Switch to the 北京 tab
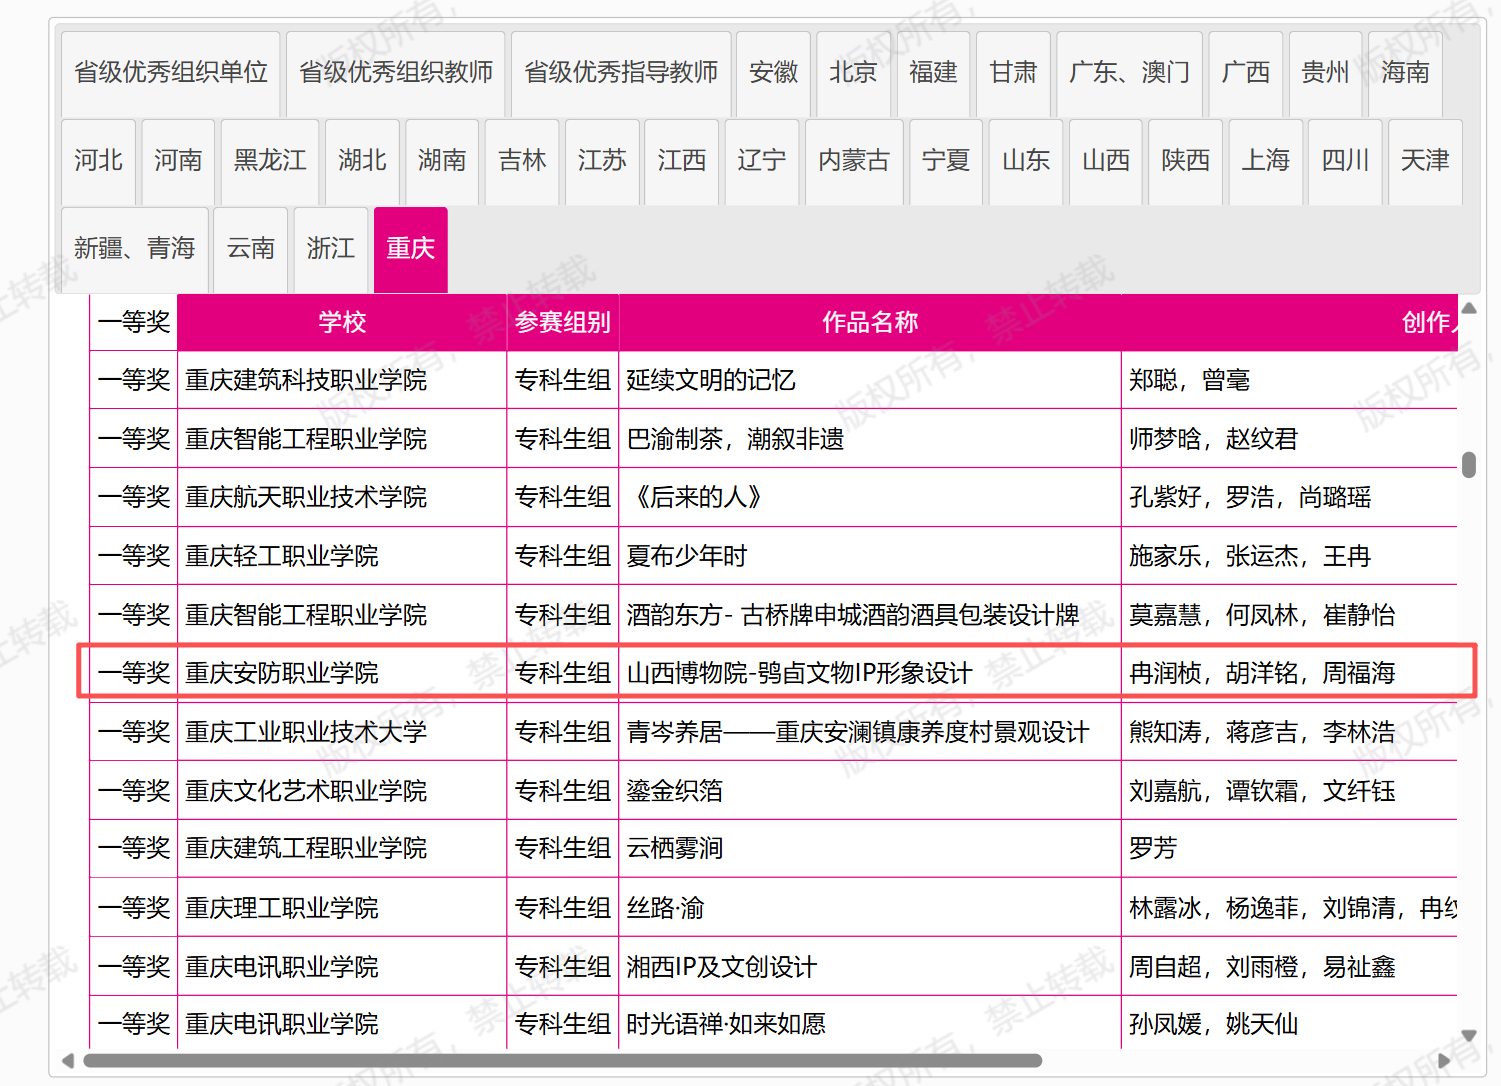 tap(853, 73)
